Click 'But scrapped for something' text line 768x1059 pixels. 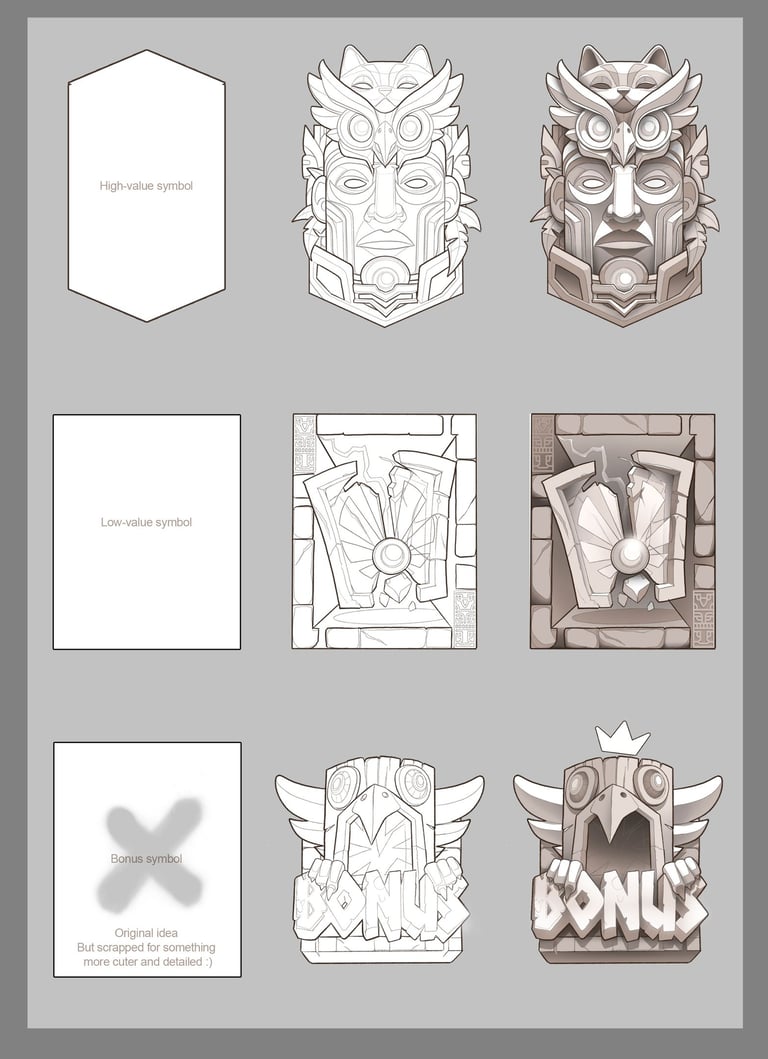(146, 947)
